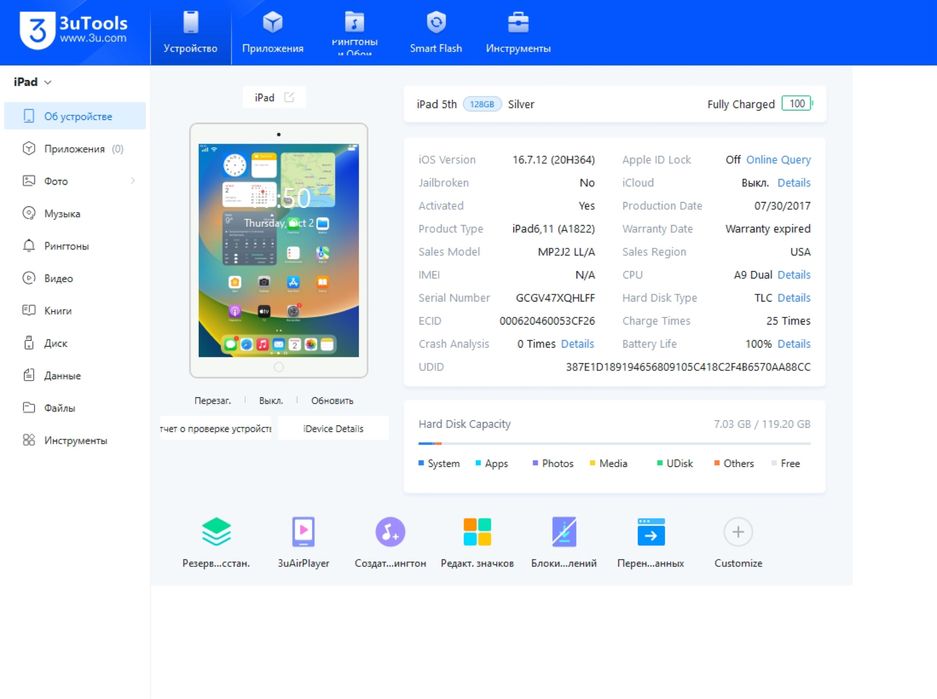Open Перен...анных data transfer tool
Viewport: 937px width, 699px height.
click(651, 542)
